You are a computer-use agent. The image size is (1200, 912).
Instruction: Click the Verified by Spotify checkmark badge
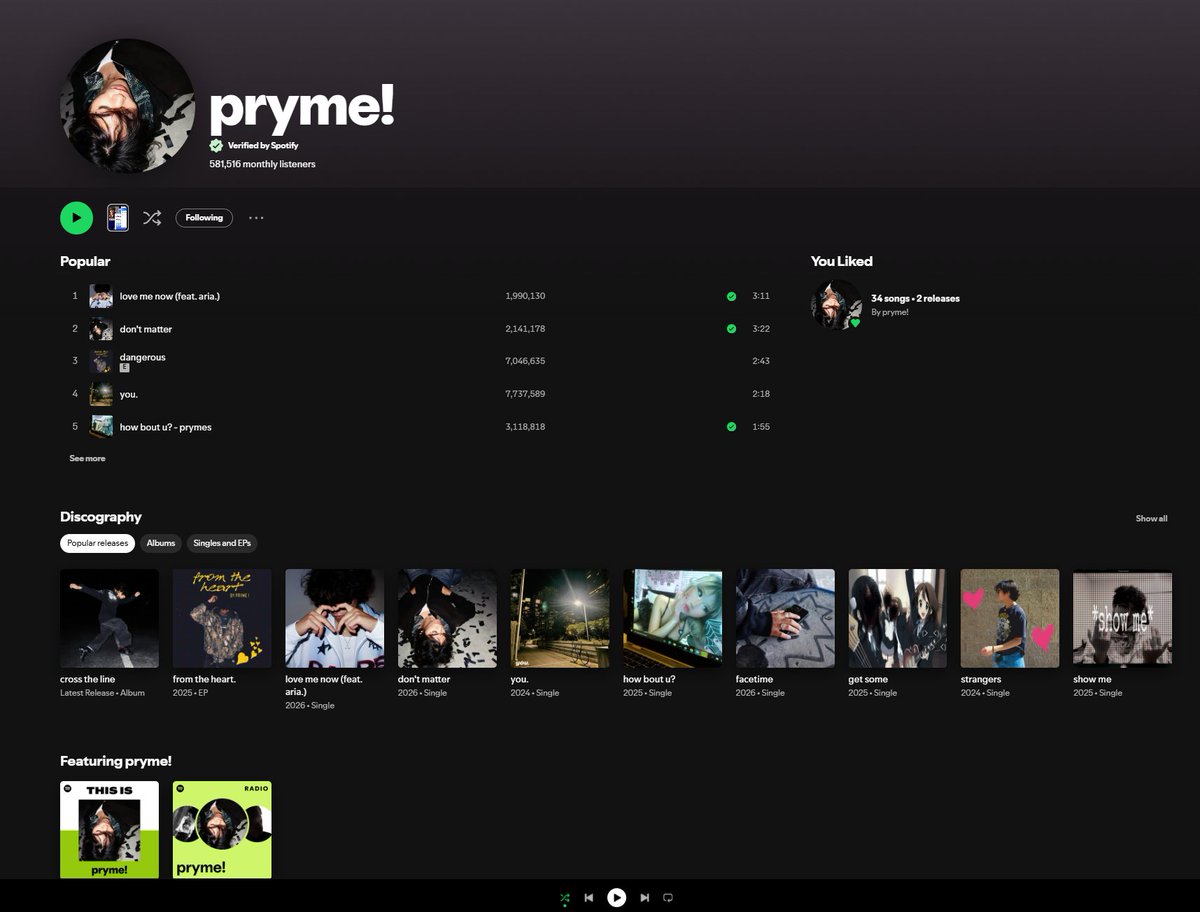[x=216, y=145]
